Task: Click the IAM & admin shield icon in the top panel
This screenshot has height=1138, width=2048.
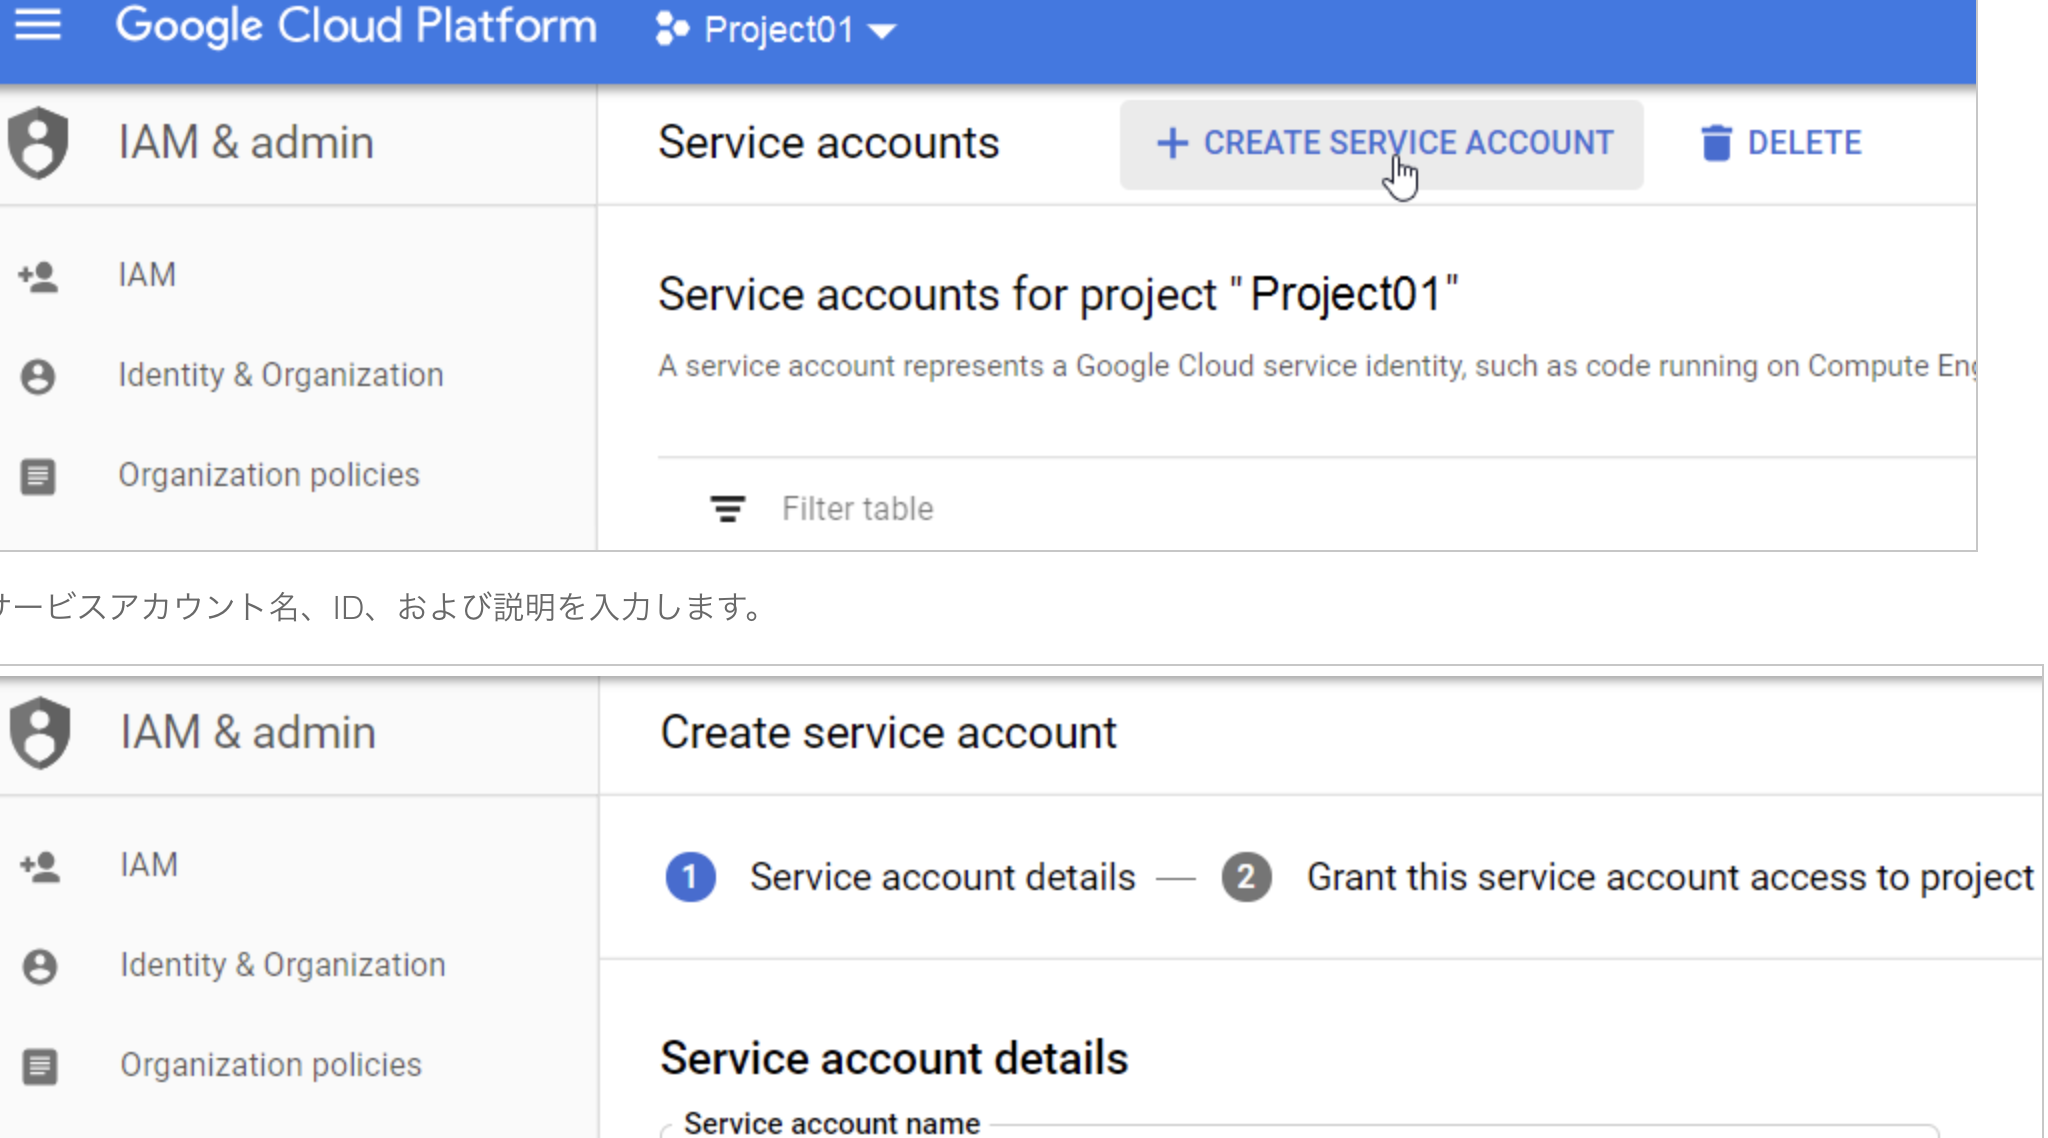Action: coord(38,143)
